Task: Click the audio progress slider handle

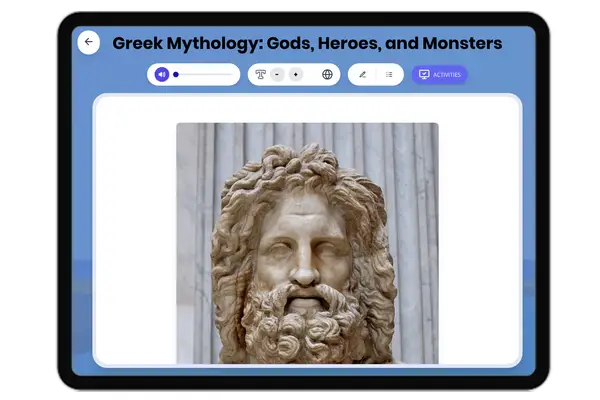Action: click(176, 74)
